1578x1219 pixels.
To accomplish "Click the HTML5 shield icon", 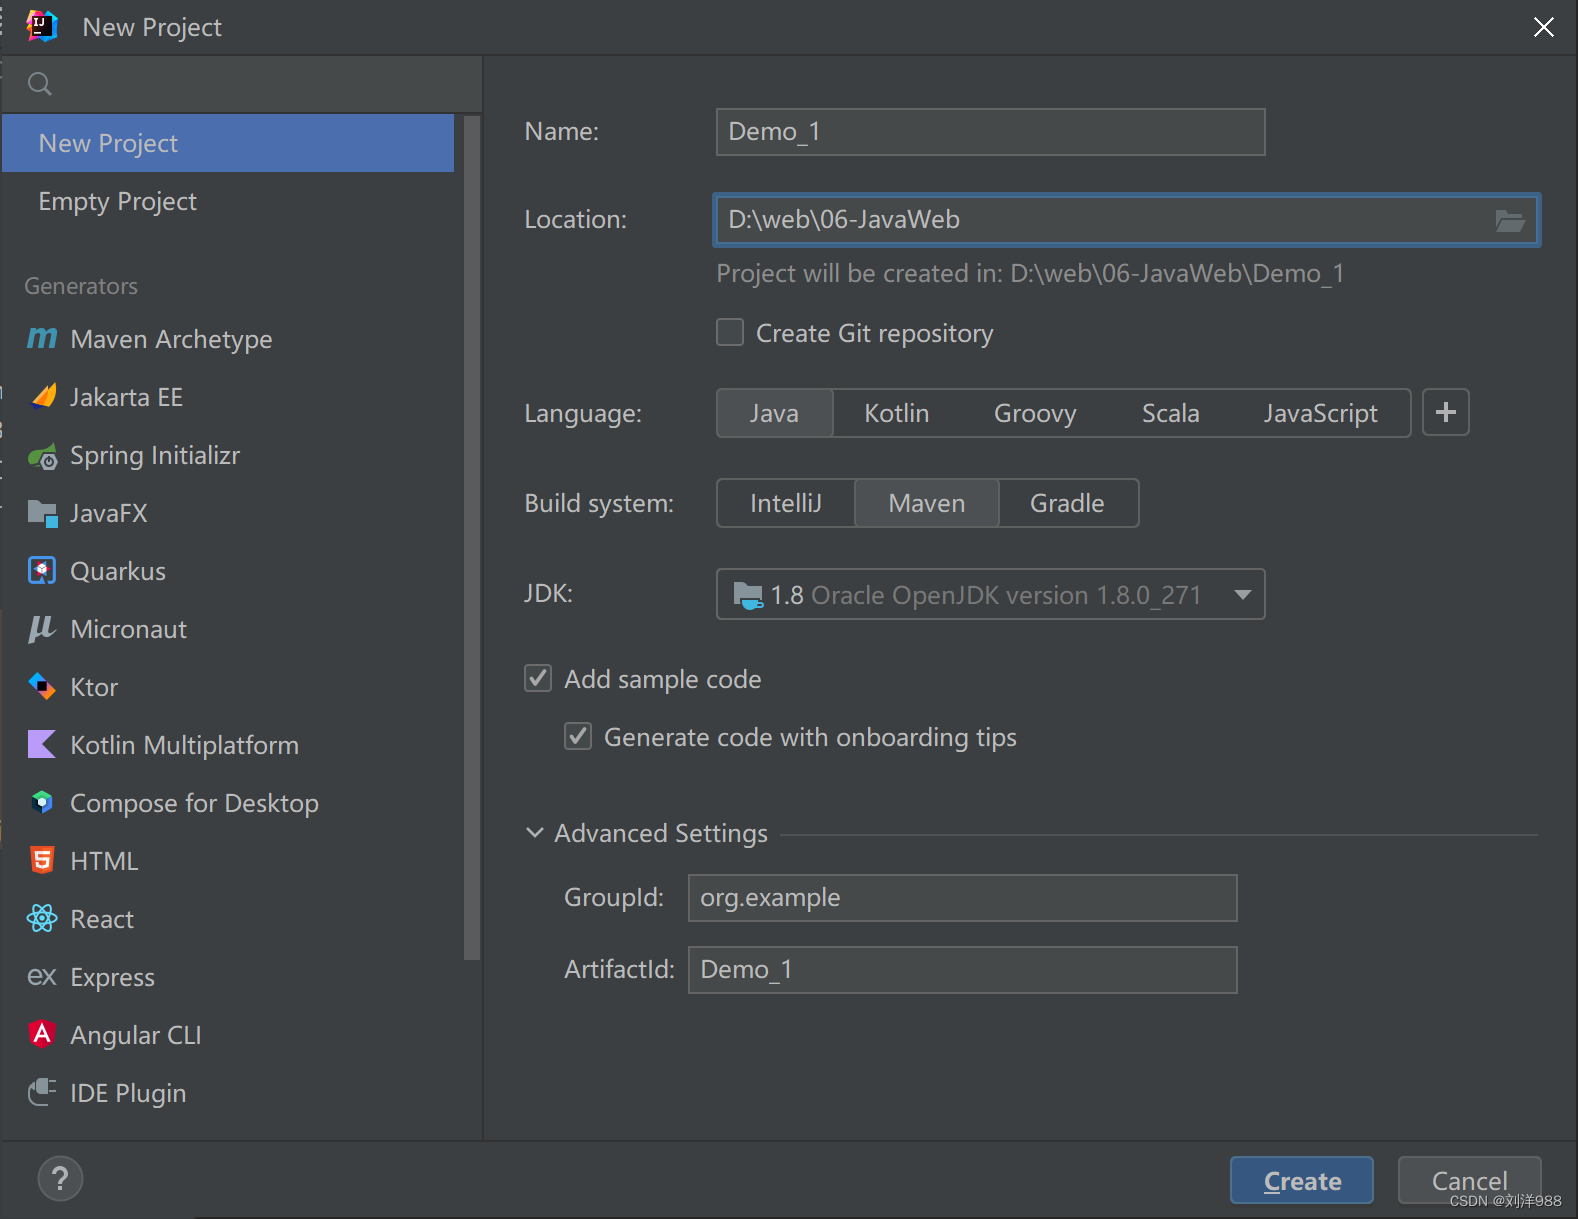I will tap(42, 860).
